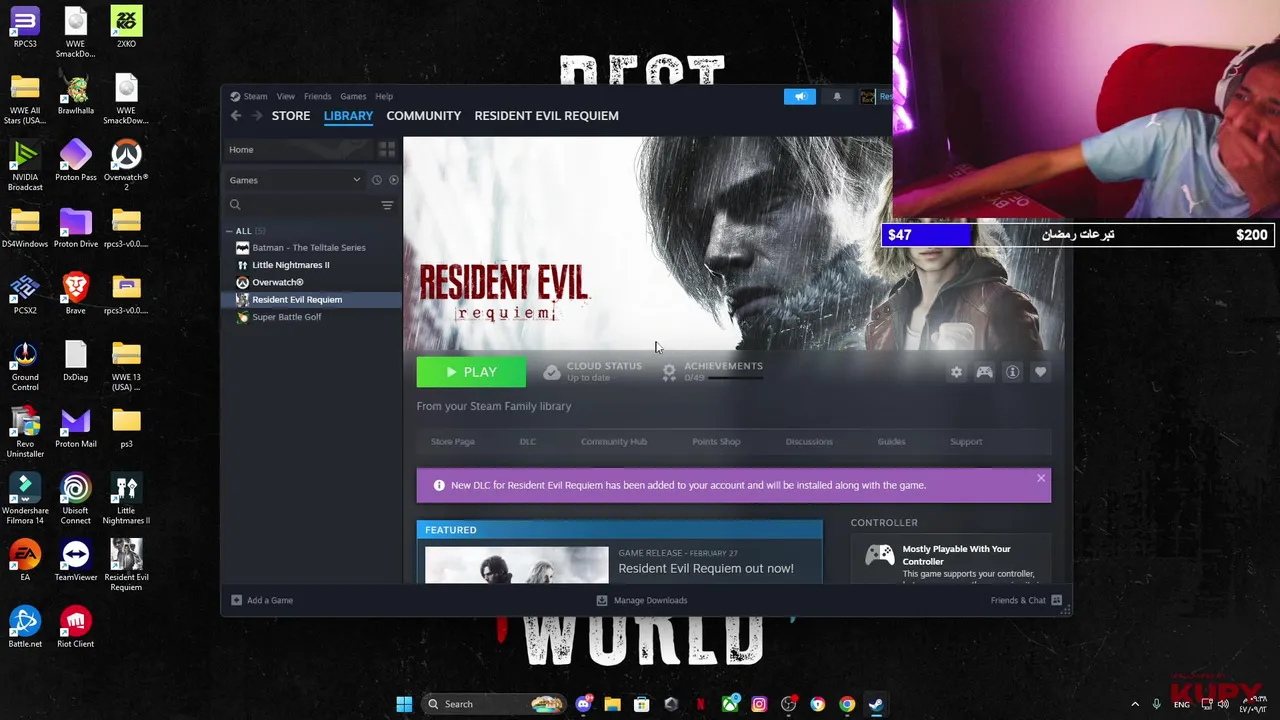Screen dimensions: 1280x720
Task: Open the View menu
Action: pyautogui.click(x=286, y=96)
